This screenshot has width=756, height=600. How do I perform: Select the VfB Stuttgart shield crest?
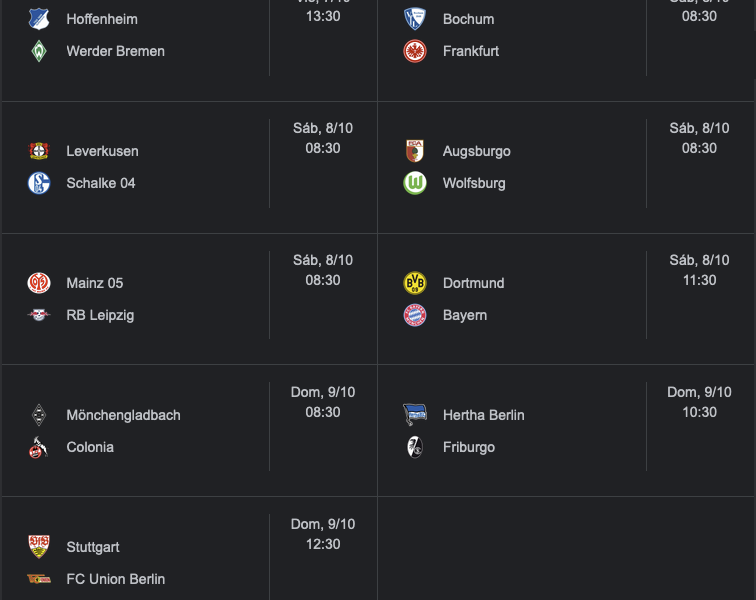click(x=39, y=547)
